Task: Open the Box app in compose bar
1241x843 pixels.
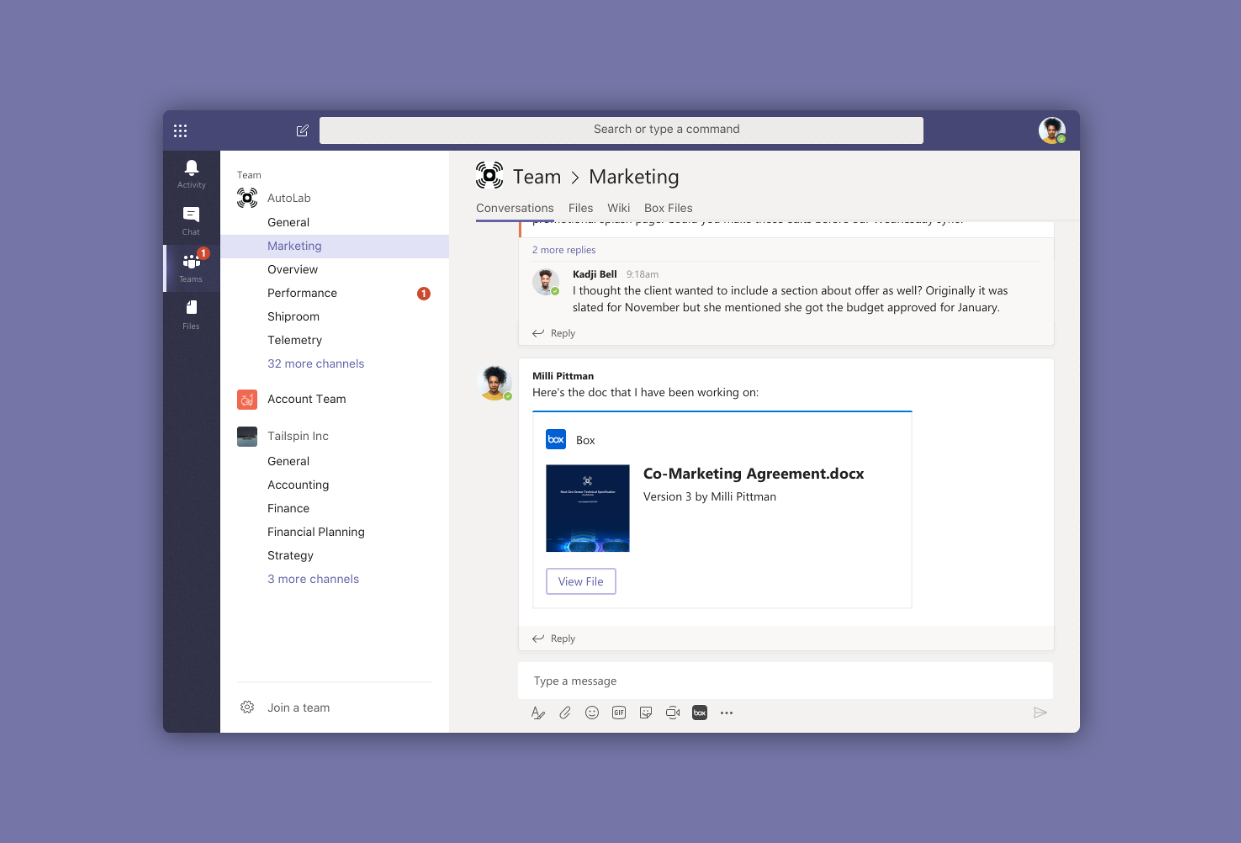Action: point(699,712)
